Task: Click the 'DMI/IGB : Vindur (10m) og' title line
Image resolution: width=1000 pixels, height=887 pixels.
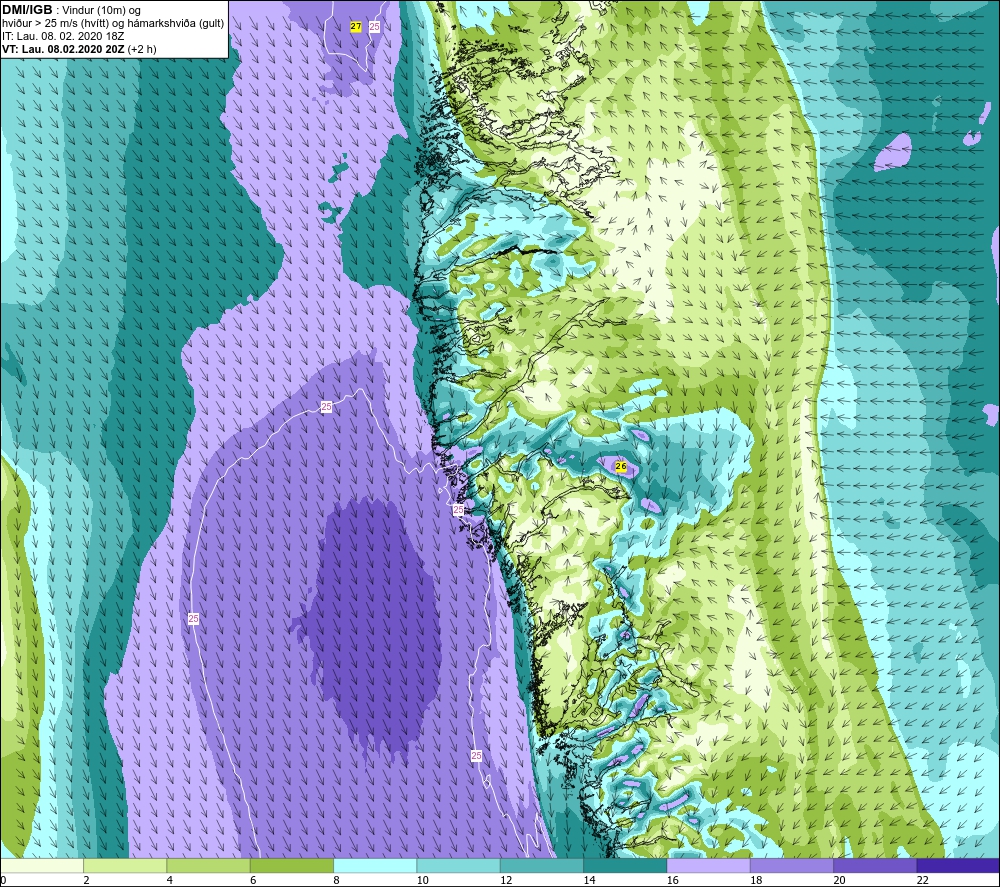Action: (71, 10)
